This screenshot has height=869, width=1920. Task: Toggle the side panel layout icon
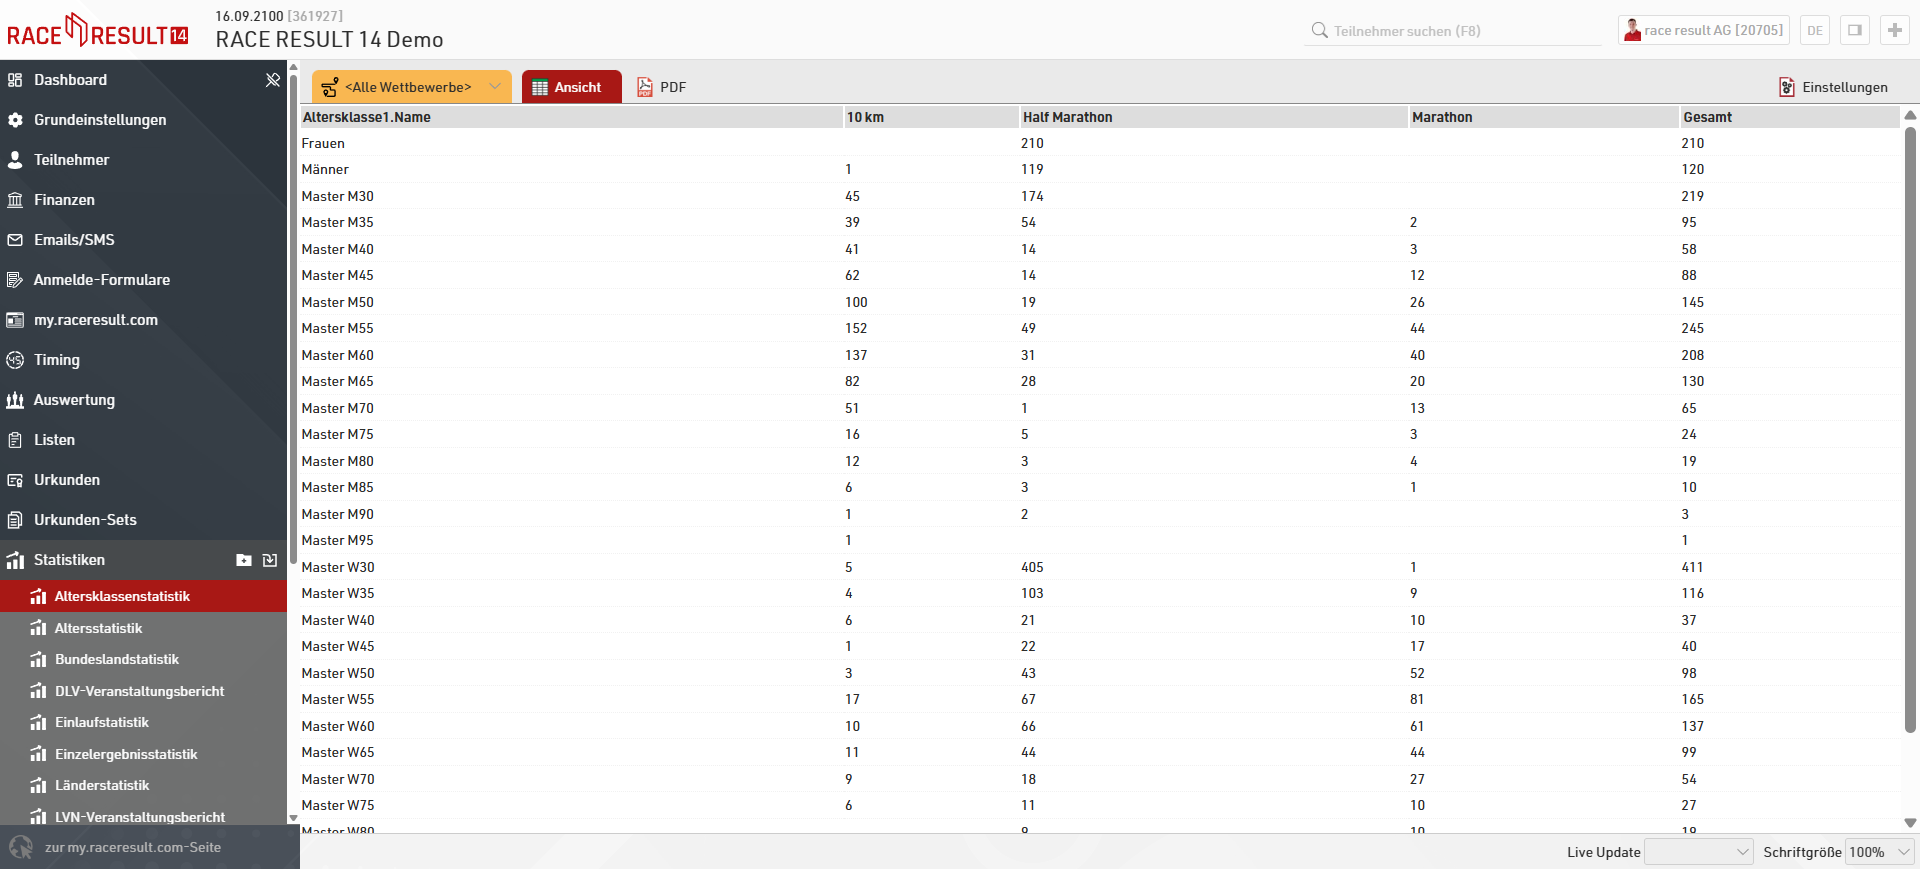pos(1854,30)
